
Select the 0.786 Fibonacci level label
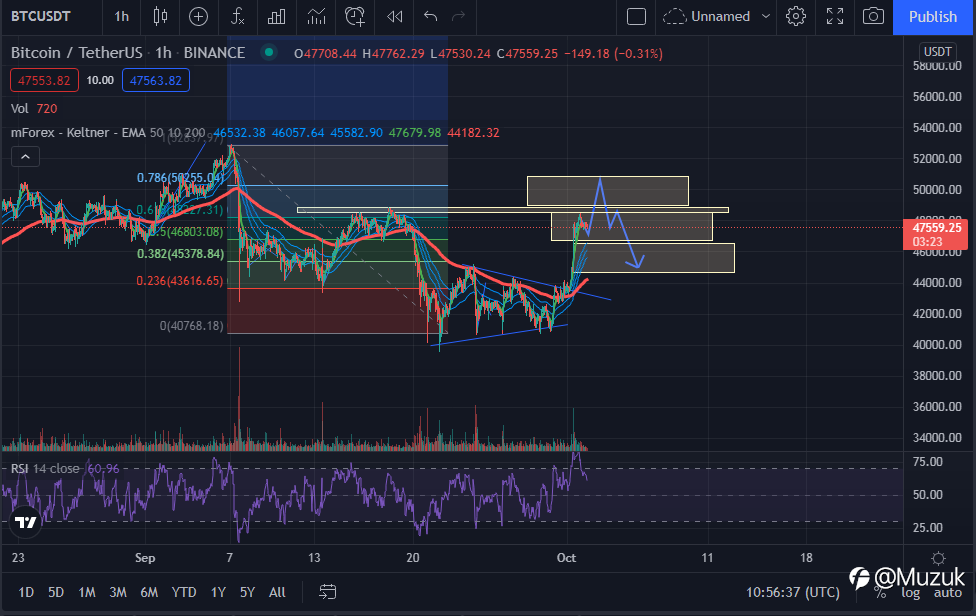point(179,178)
